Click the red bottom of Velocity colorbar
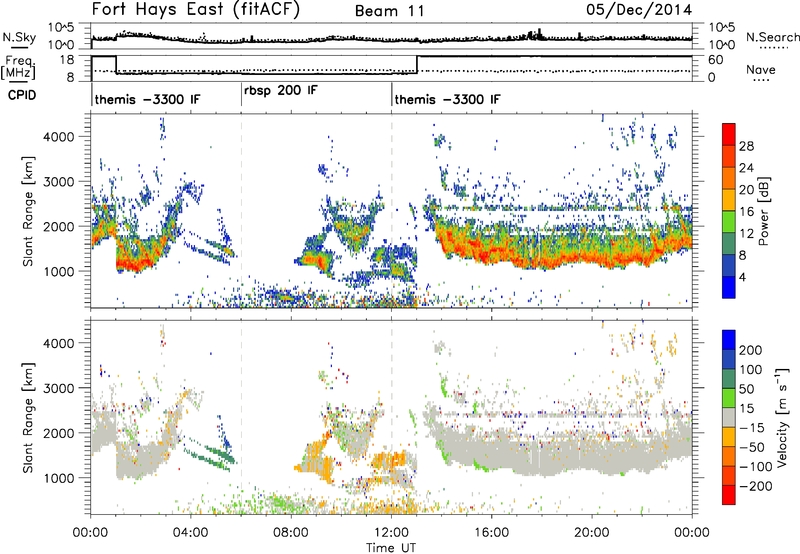Screen dimensions: 800x554 (729, 495)
